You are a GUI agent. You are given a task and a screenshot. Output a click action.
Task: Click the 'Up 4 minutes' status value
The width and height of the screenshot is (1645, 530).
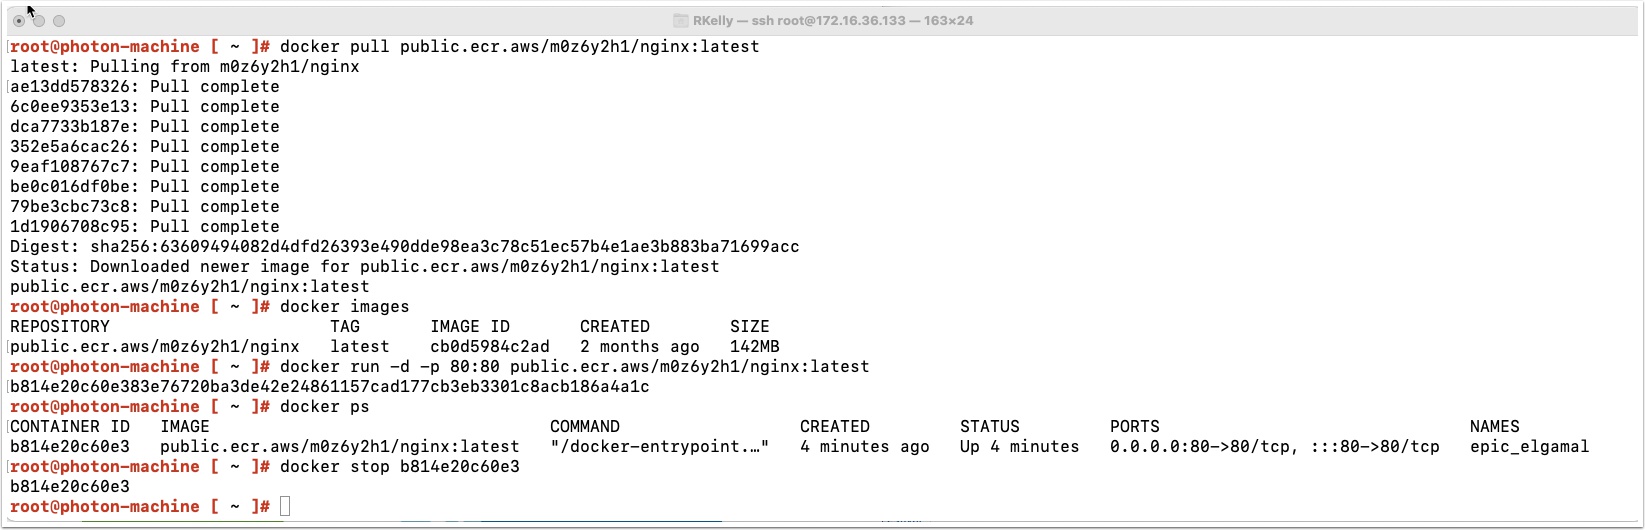1020,447
